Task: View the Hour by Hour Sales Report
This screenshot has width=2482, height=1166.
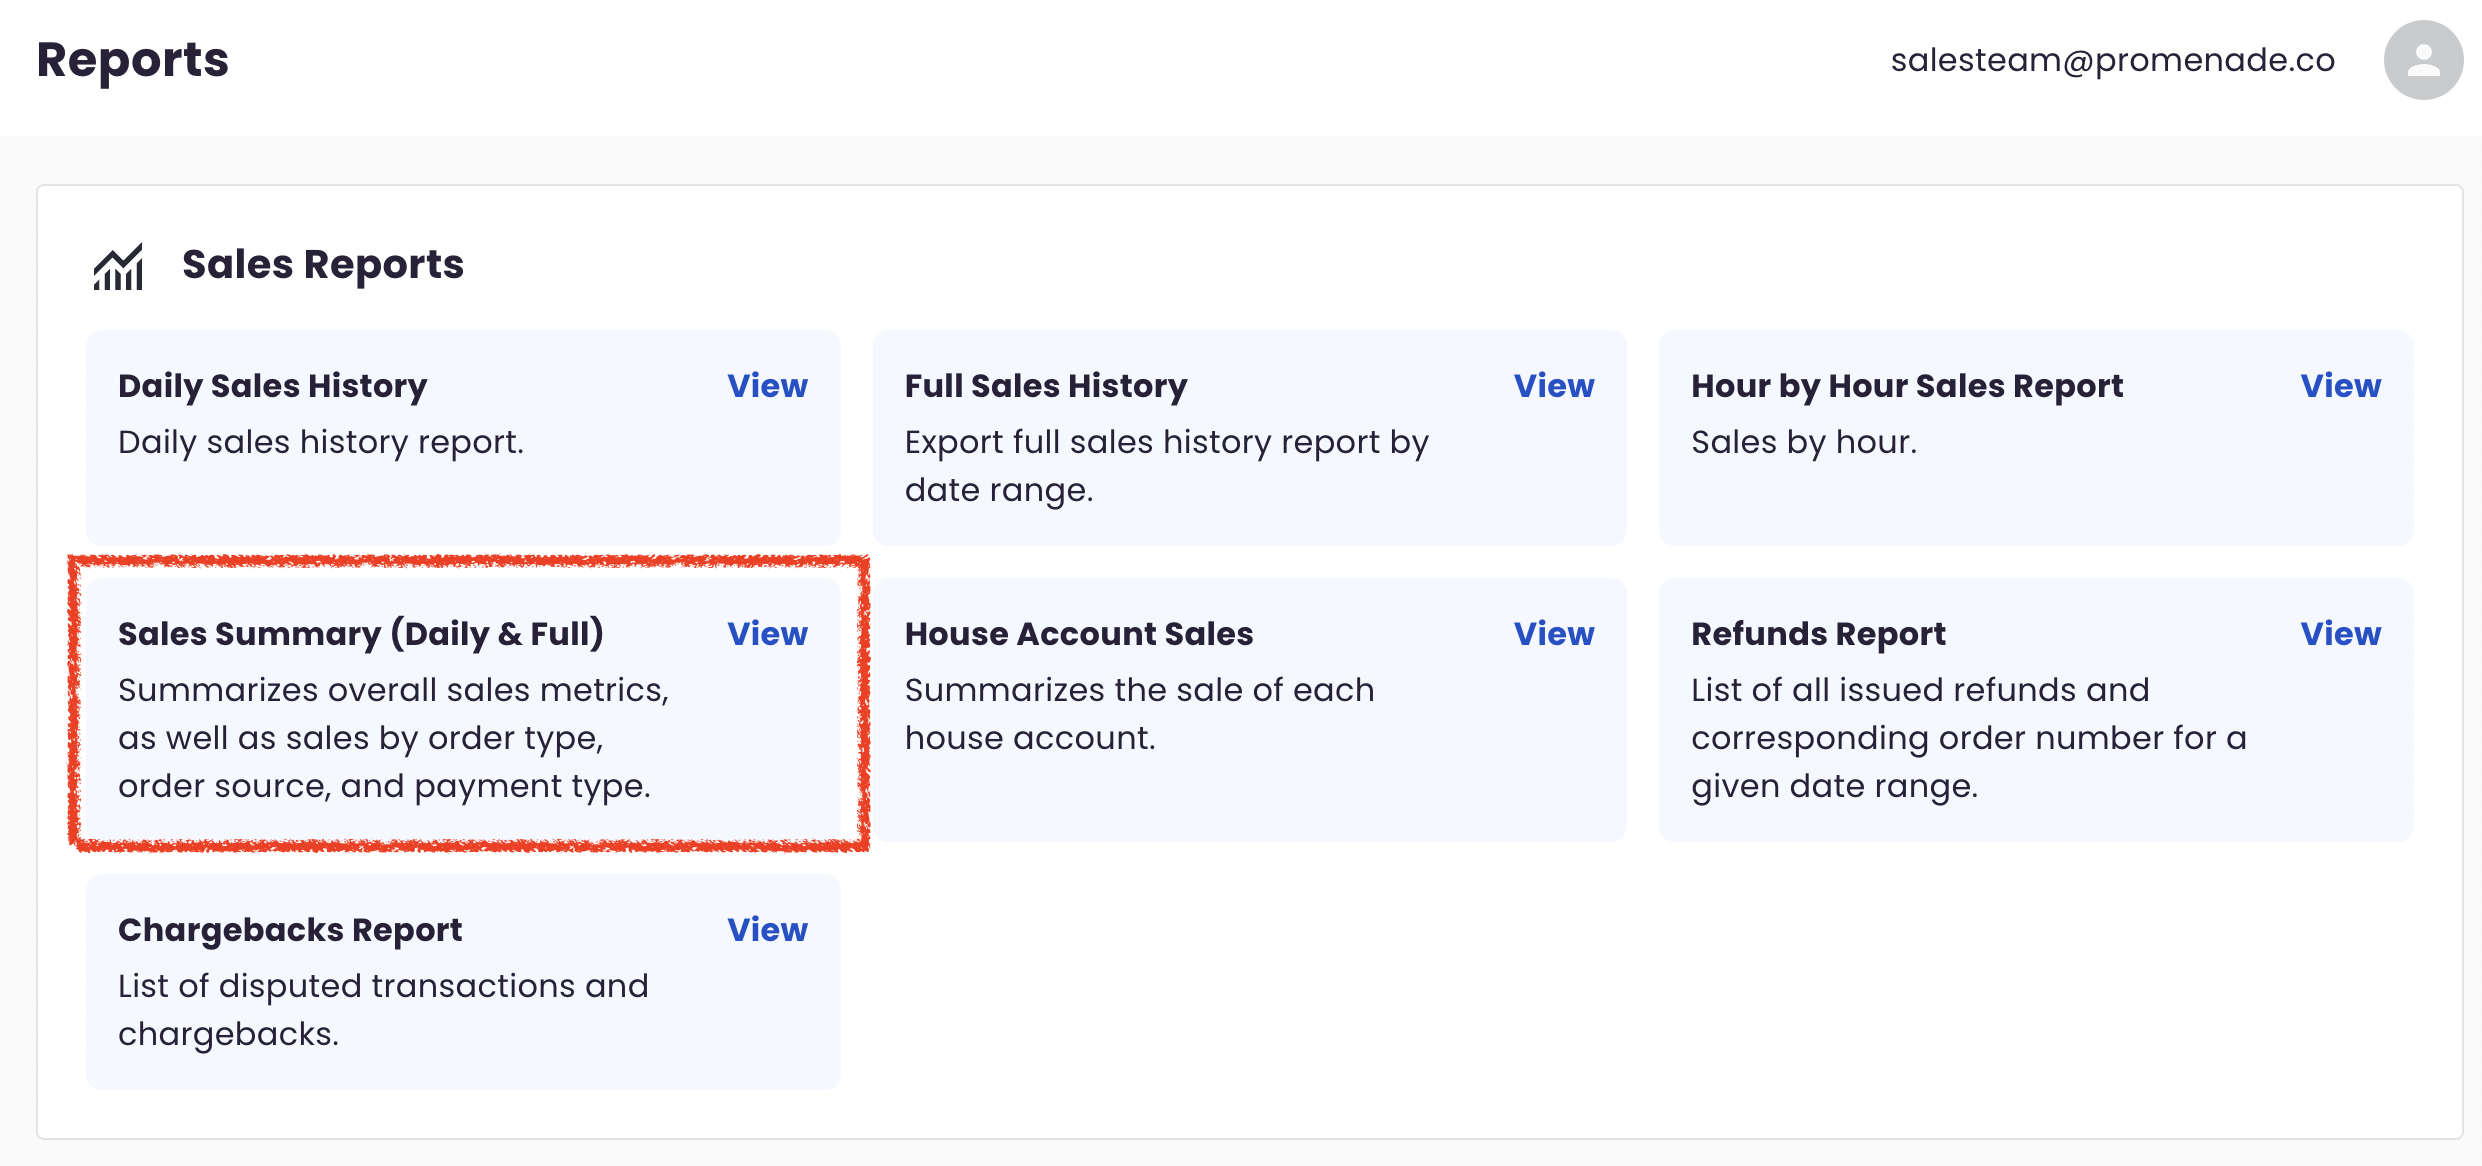Action: pos(2340,386)
